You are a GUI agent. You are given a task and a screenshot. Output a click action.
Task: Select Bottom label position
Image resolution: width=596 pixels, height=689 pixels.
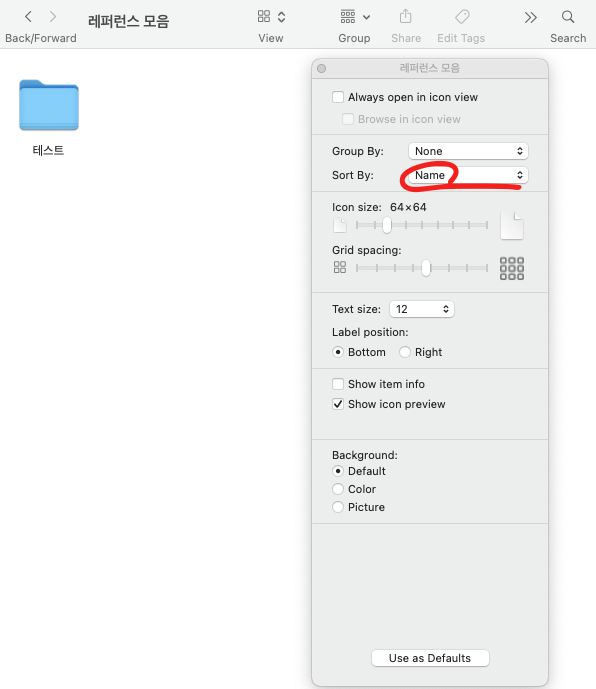(x=338, y=352)
